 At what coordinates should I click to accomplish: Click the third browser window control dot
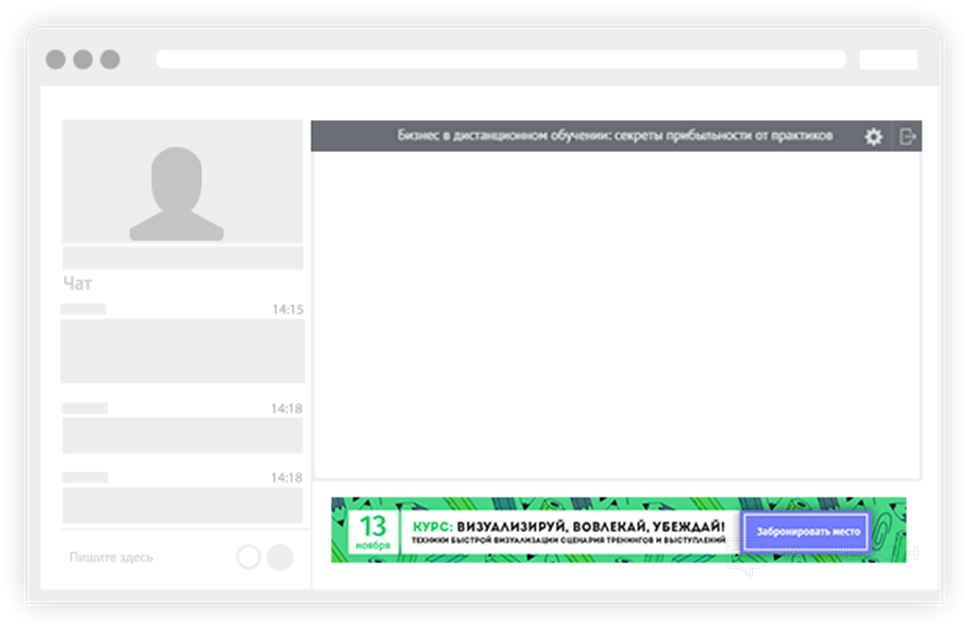[x=110, y=59]
